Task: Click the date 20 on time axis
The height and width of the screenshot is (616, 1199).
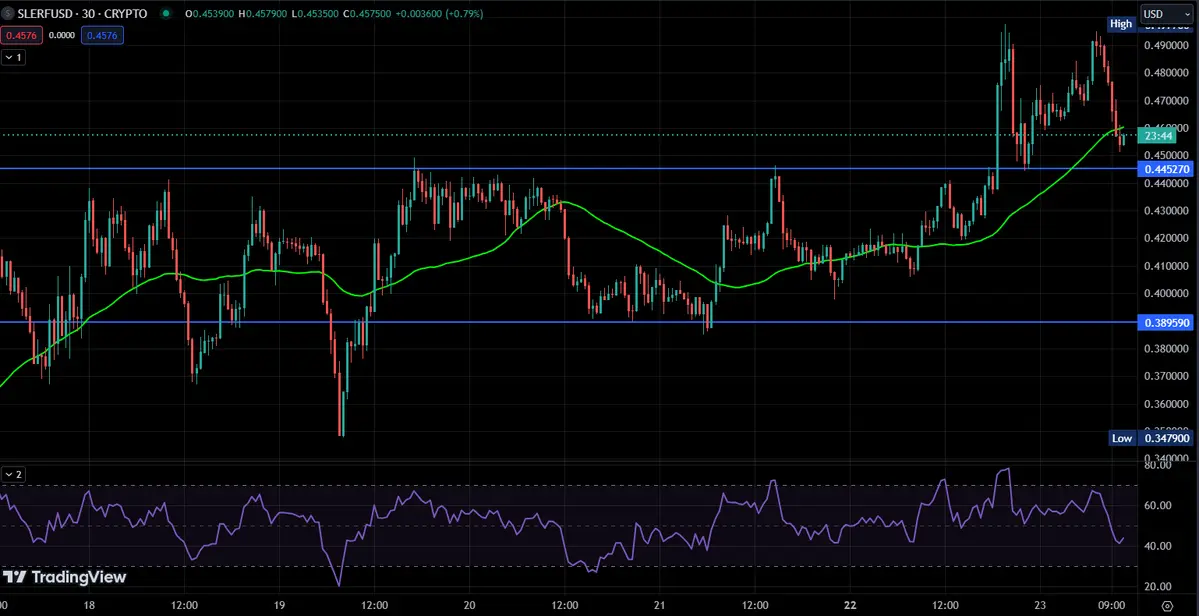Action: point(469,603)
